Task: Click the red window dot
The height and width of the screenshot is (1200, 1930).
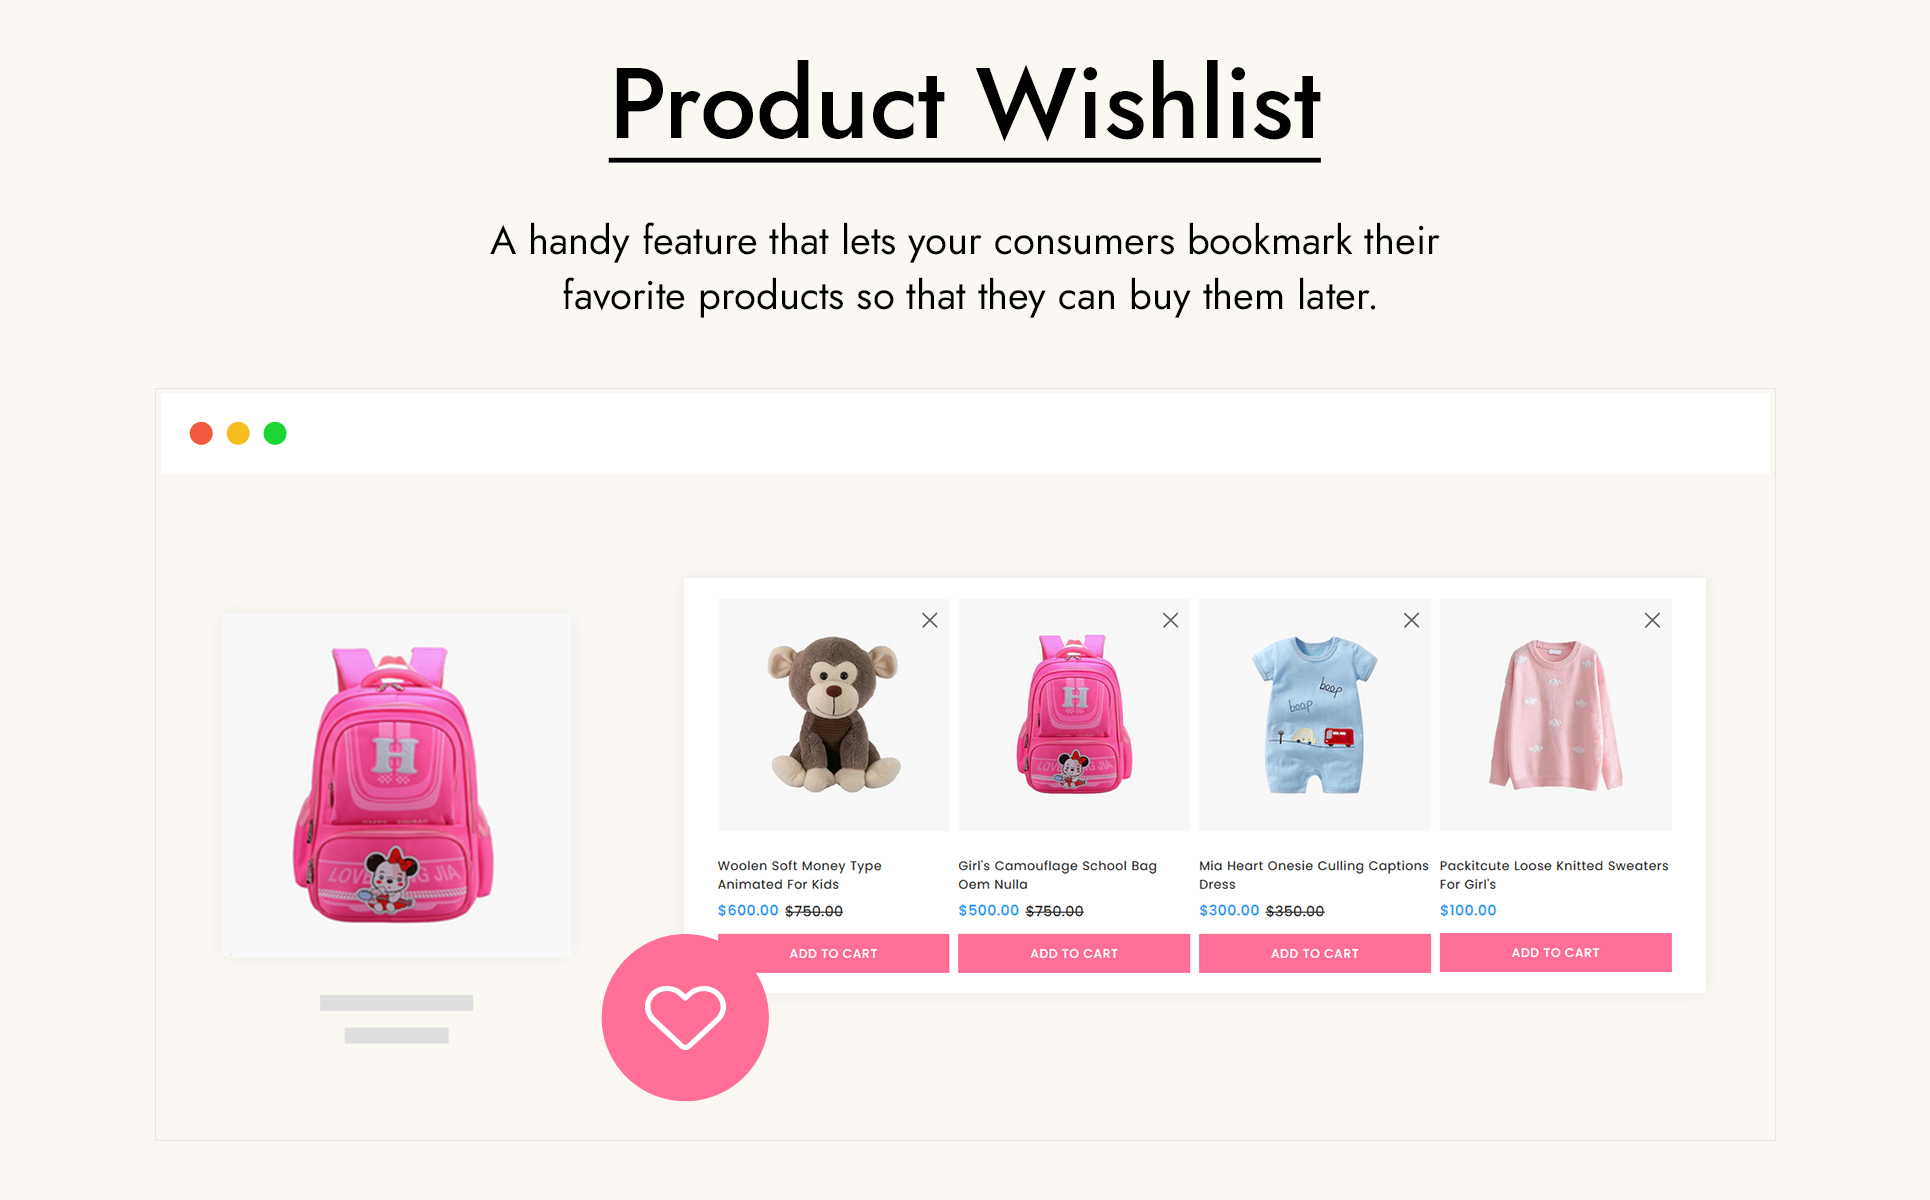Action: [x=201, y=433]
